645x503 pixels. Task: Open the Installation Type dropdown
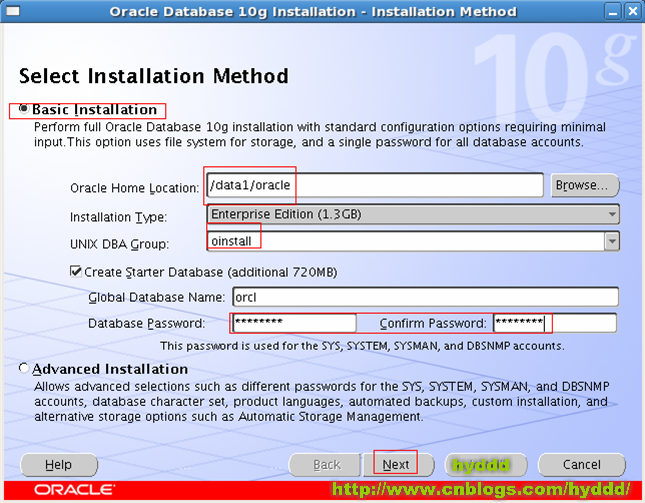[413, 214]
